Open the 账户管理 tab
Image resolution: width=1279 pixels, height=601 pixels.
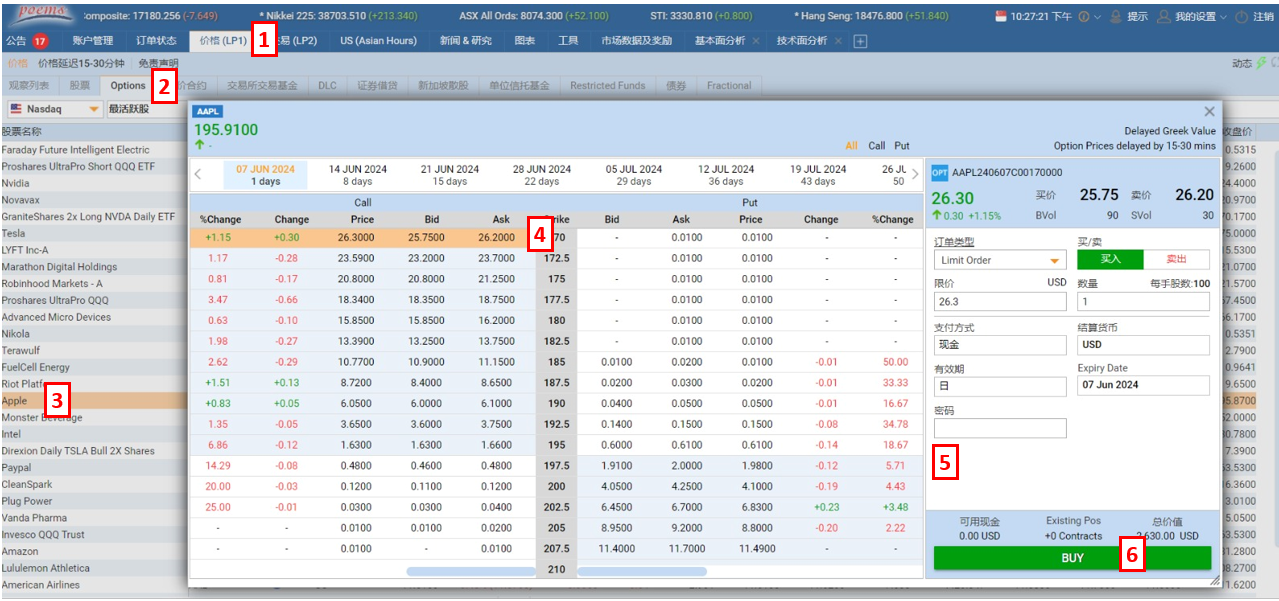(93, 41)
